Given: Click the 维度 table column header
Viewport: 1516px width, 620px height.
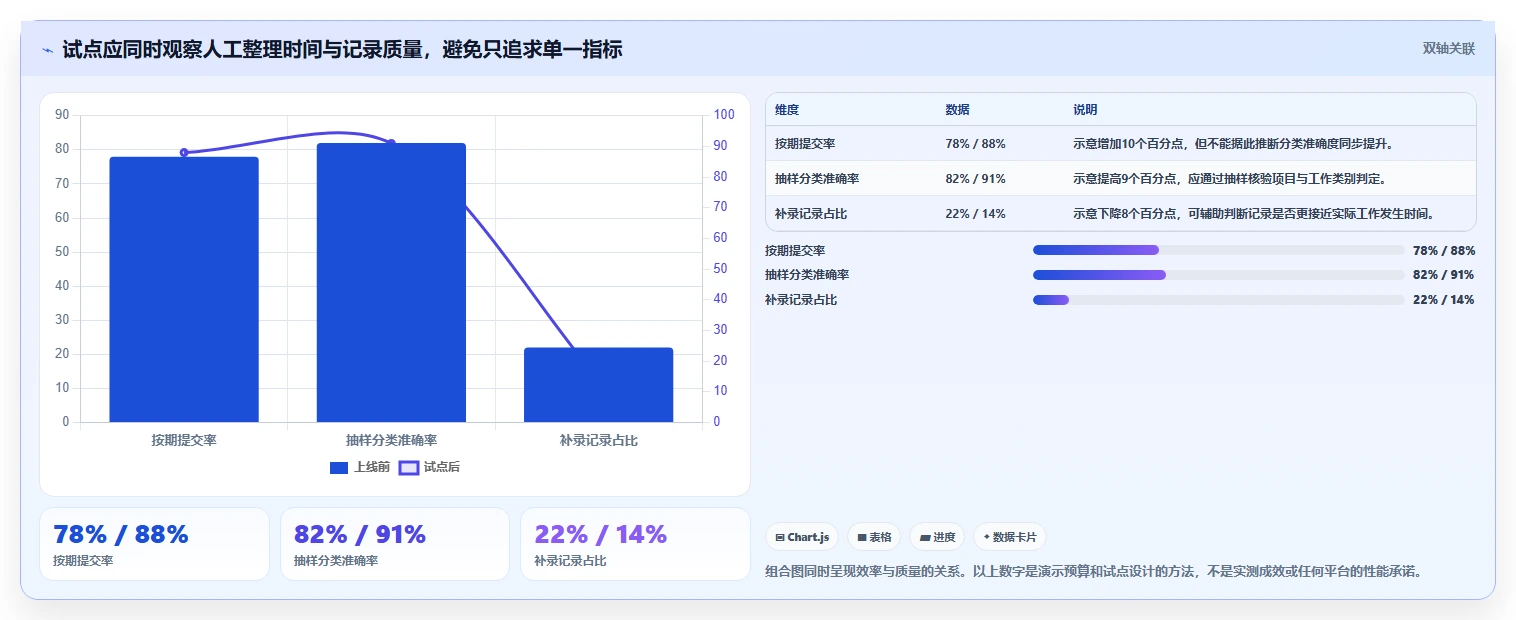Looking at the screenshot, I should pyautogui.click(x=787, y=110).
